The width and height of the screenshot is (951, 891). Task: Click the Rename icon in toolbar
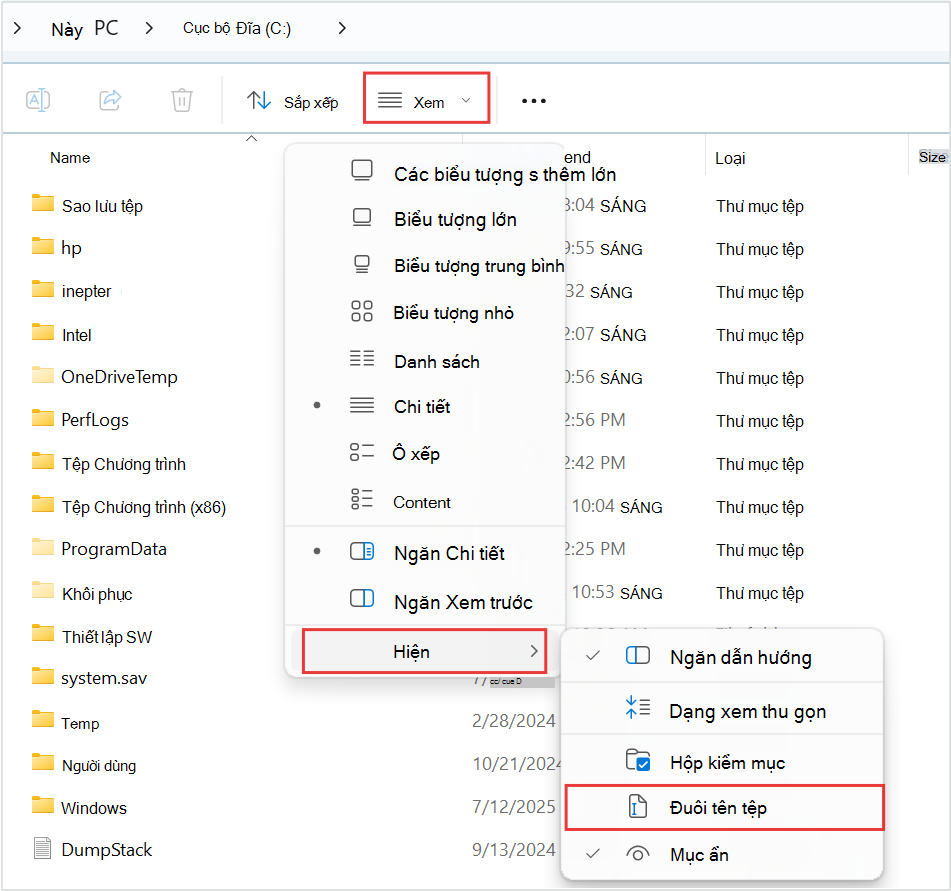click(x=38, y=100)
